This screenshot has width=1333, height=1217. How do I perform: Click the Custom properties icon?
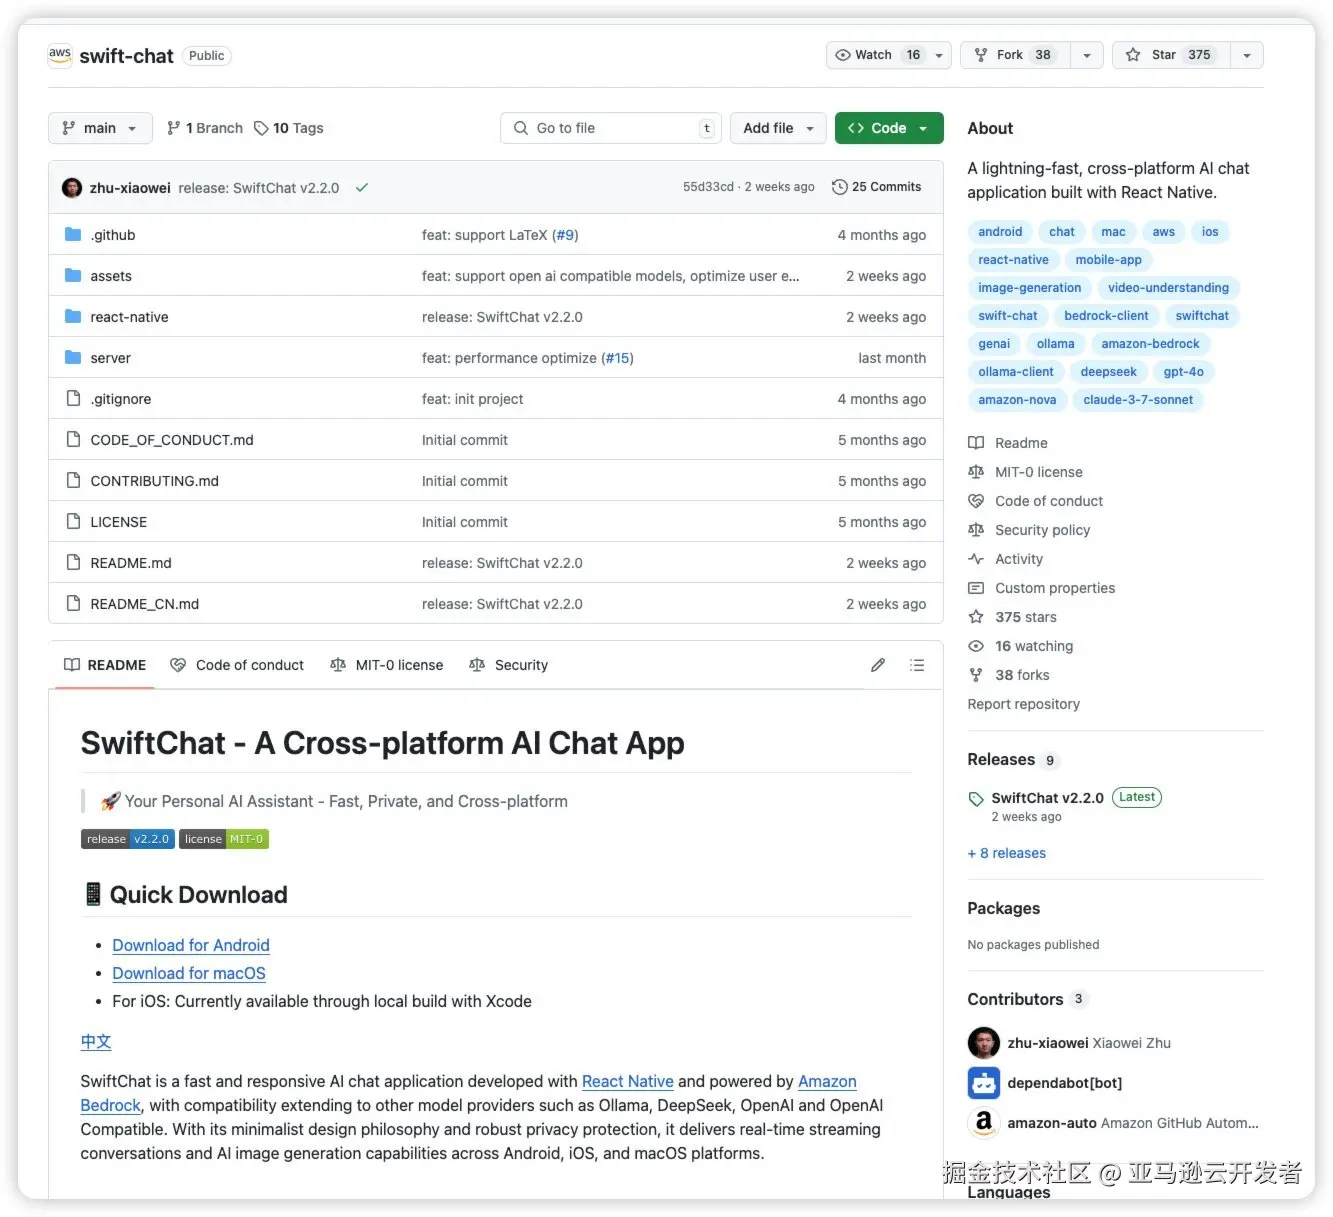[976, 588]
